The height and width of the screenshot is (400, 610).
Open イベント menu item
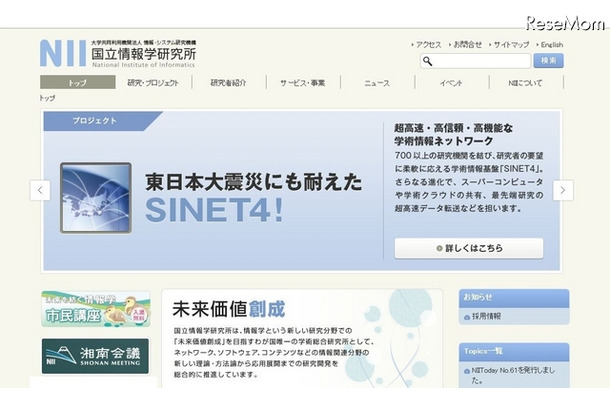click(x=451, y=82)
